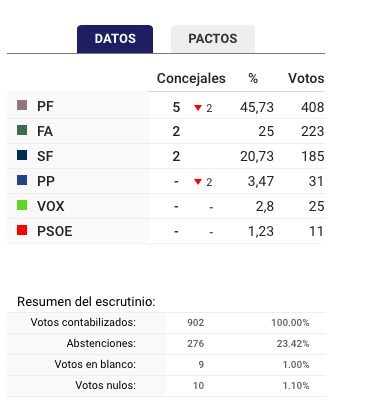Image resolution: width=366 pixels, height=410 pixels.
Task: Click the Votos contabilizados label
Action: point(83,322)
